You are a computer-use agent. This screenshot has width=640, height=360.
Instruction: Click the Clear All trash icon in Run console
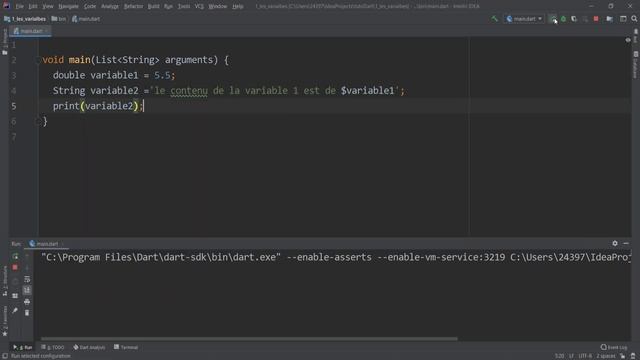[x=27, y=313]
